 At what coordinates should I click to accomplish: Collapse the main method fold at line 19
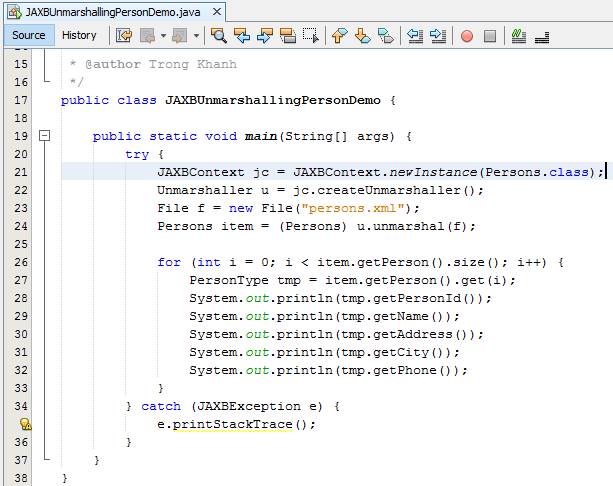click(45, 136)
